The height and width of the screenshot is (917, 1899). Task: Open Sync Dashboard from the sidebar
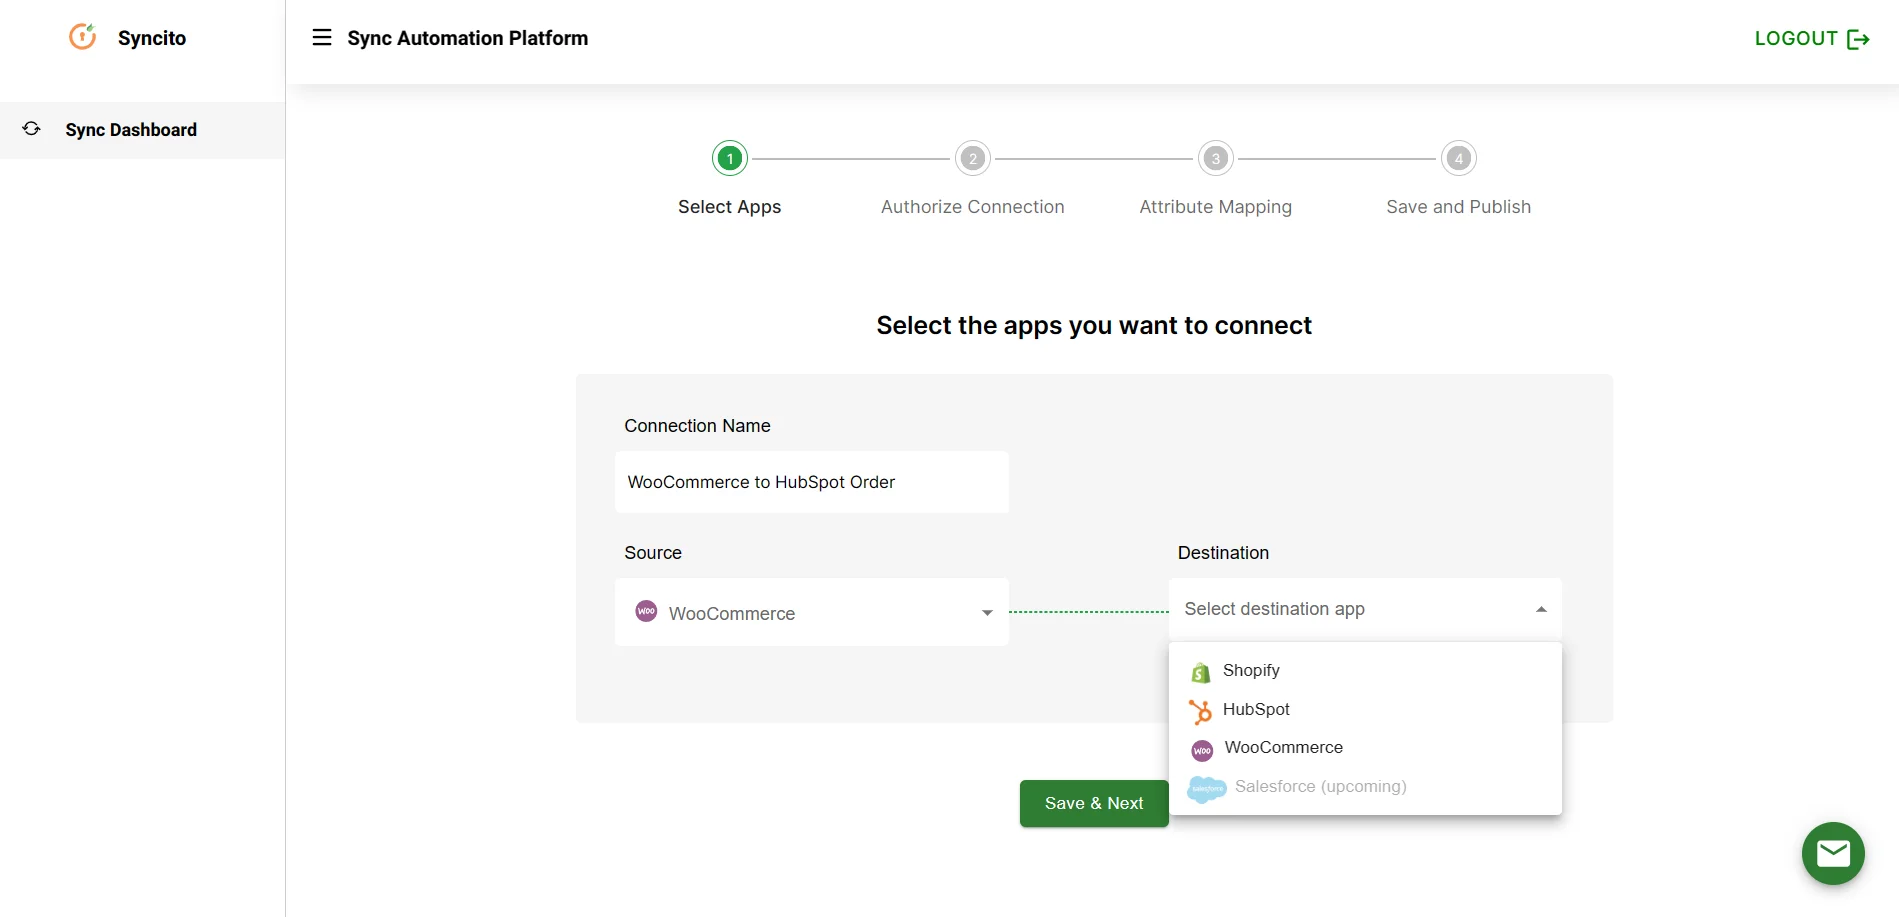pyautogui.click(x=131, y=129)
